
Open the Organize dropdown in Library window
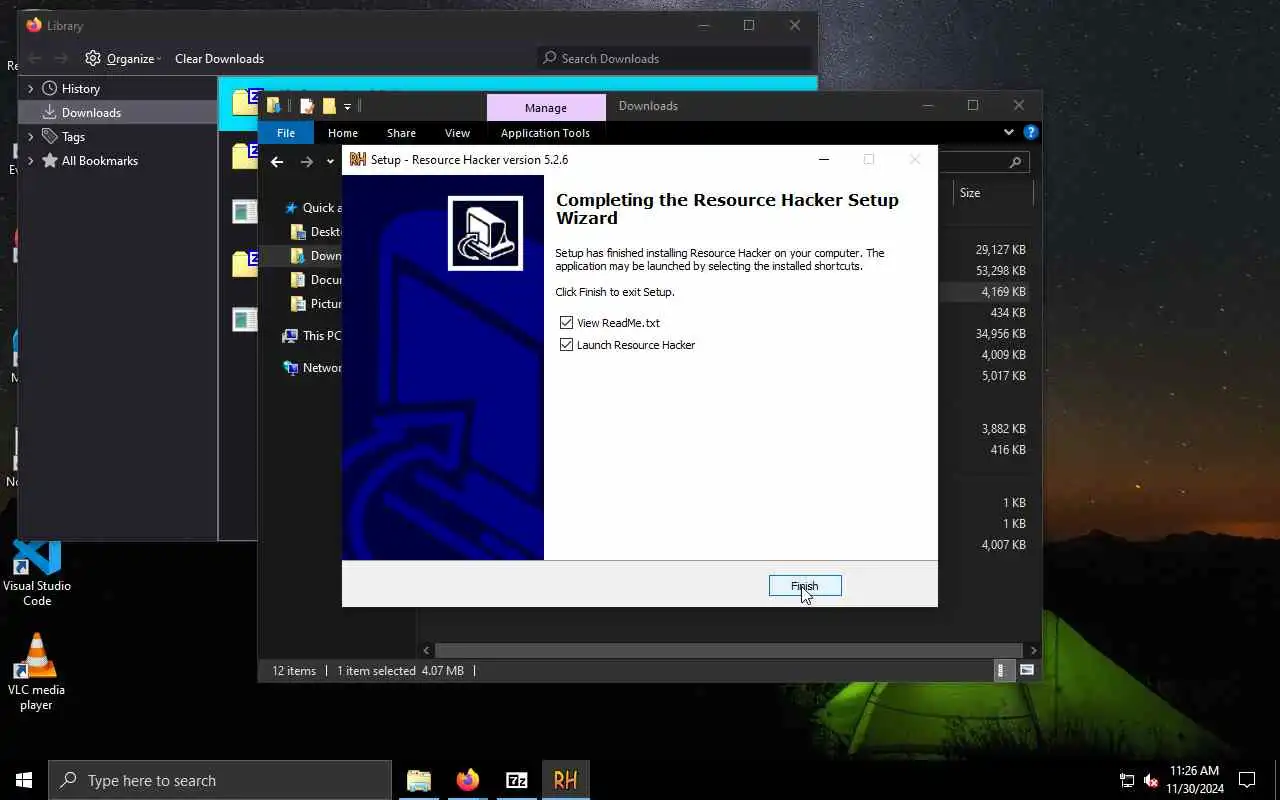click(x=123, y=58)
